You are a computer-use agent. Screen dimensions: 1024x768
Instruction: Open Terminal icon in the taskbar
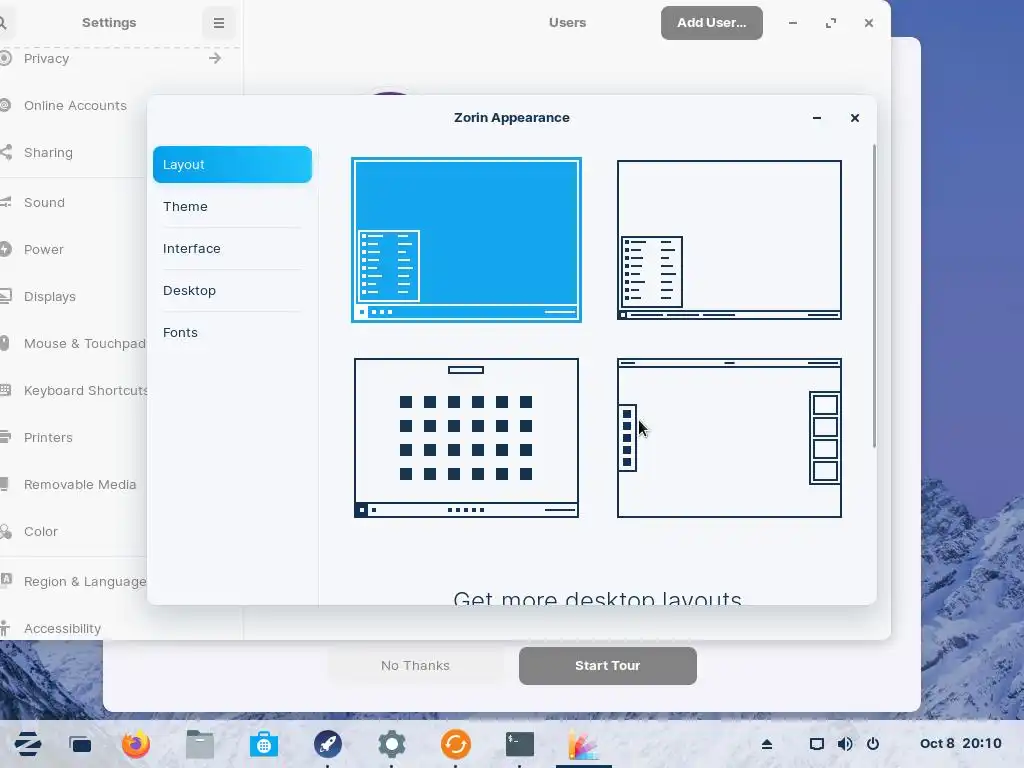[x=520, y=744]
